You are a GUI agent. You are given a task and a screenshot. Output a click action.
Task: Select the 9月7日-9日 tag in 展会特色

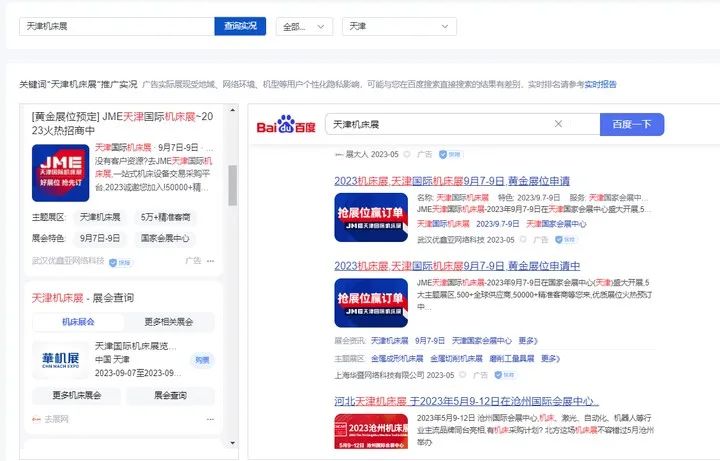(x=100, y=238)
